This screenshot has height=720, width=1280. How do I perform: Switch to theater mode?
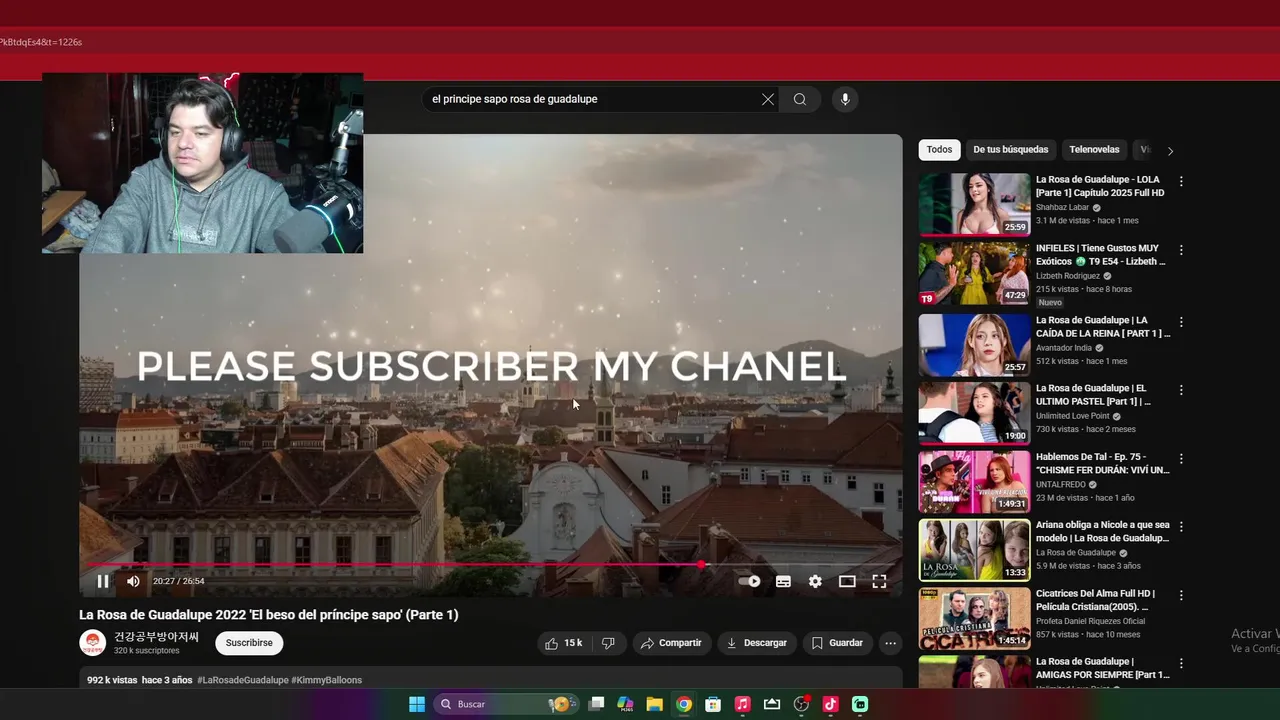pyautogui.click(x=847, y=581)
